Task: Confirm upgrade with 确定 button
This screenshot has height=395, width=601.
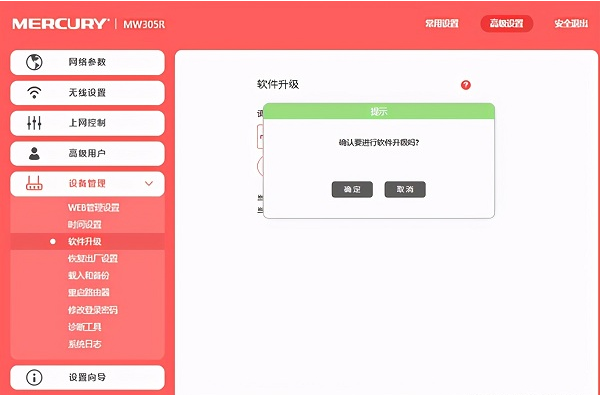Action: tap(352, 189)
